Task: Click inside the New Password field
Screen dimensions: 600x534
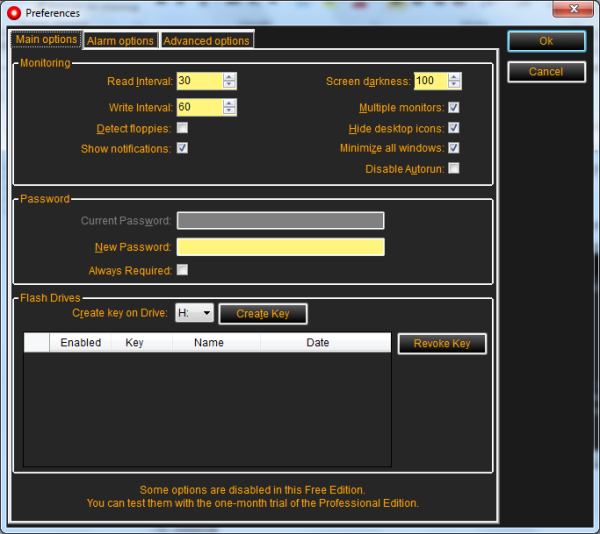Action: pos(280,247)
